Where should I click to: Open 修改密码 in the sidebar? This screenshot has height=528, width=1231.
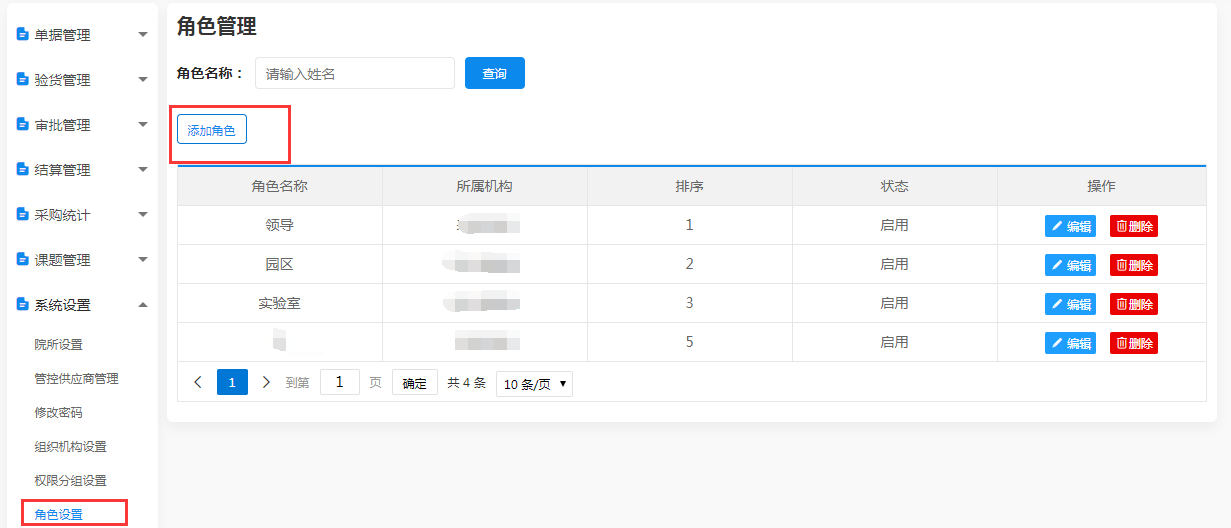pos(58,413)
